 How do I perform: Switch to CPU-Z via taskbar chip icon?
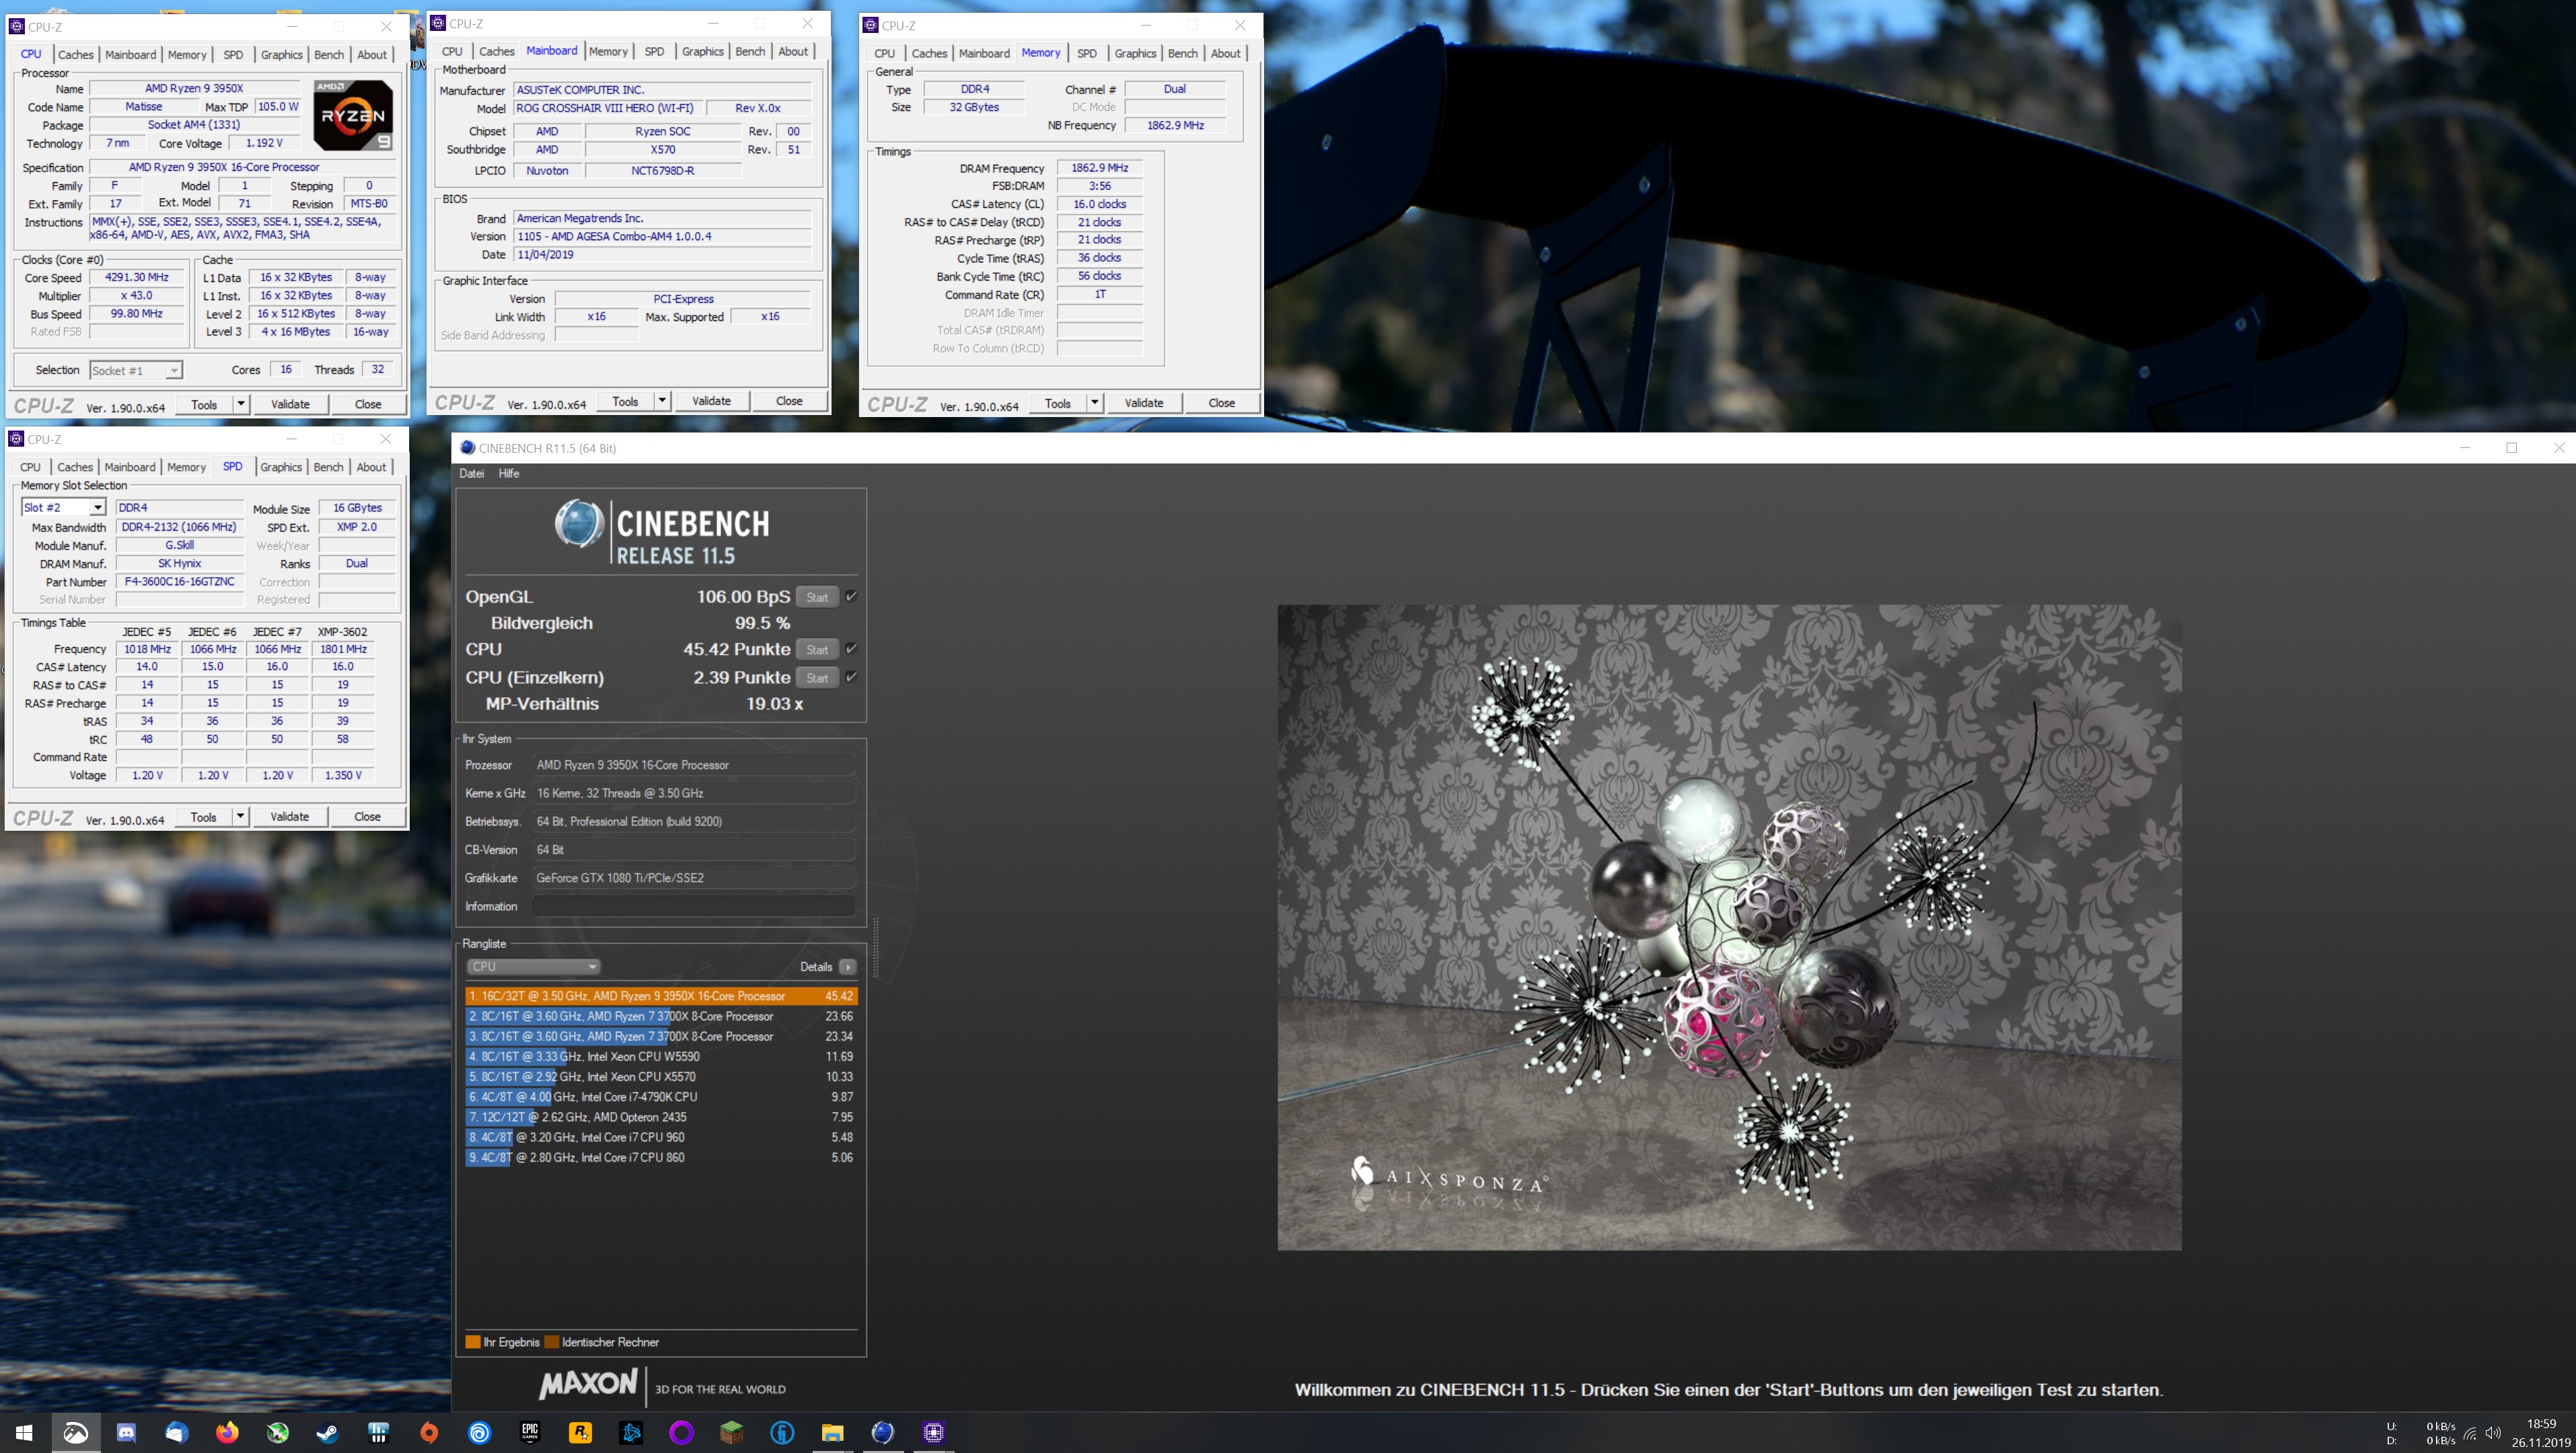coord(933,1432)
